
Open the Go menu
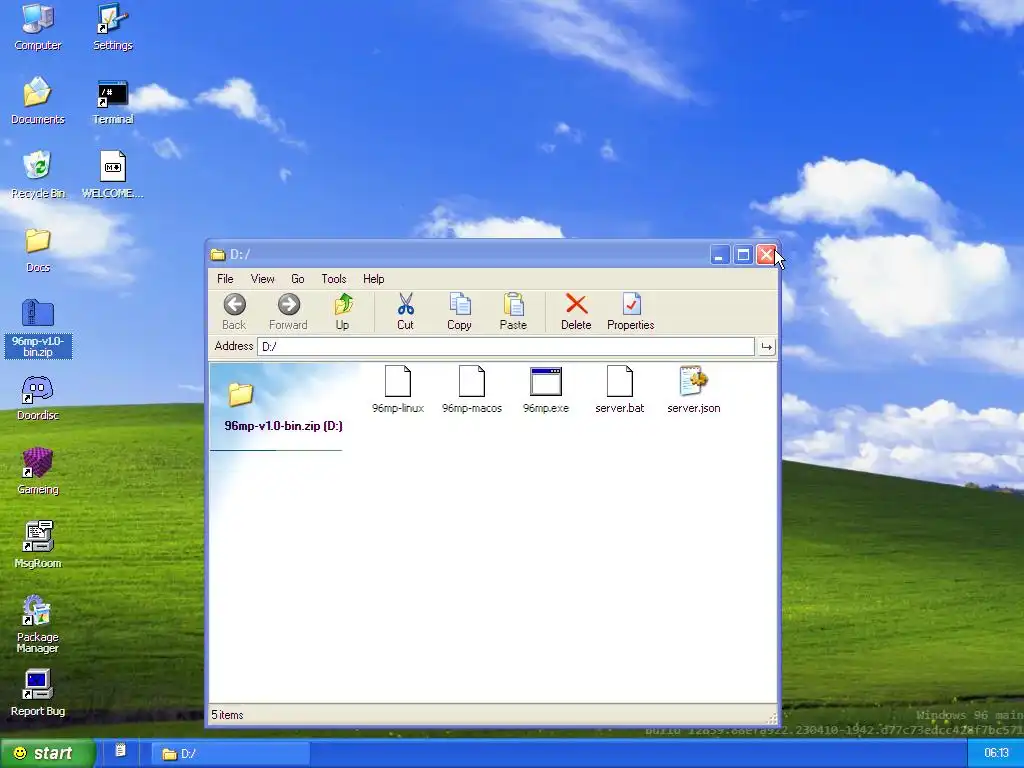[298, 279]
